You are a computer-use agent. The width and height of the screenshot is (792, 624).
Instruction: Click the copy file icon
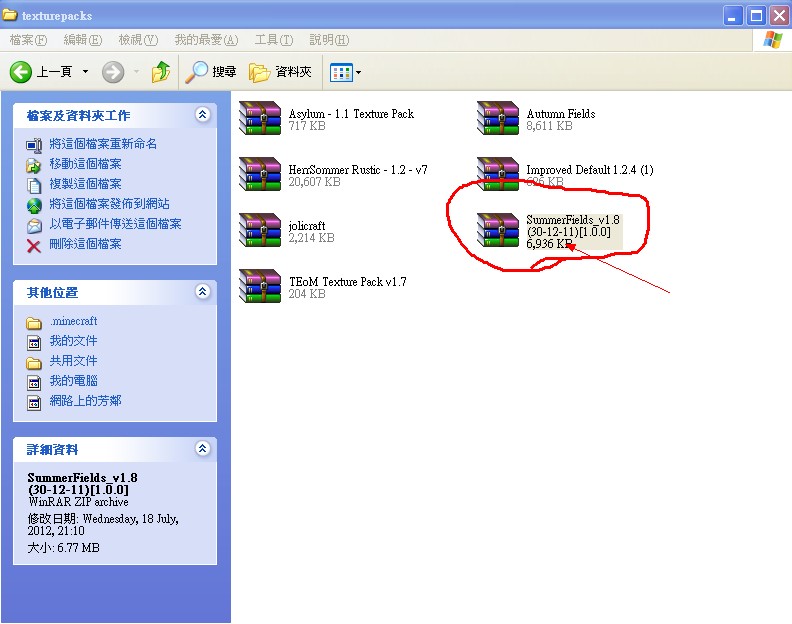(34, 185)
